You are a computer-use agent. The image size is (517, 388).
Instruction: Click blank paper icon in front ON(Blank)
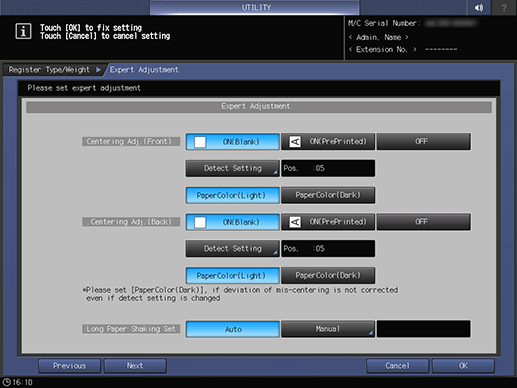coord(200,142)
